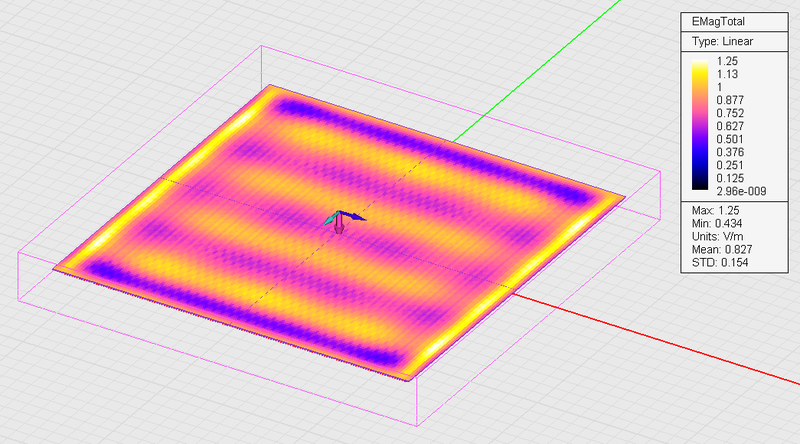Image resolution: width=800 pixels, height=444 pixels.
Task: Click the 'Mean: 0.827' statistic
Action: tap(722, 250)
